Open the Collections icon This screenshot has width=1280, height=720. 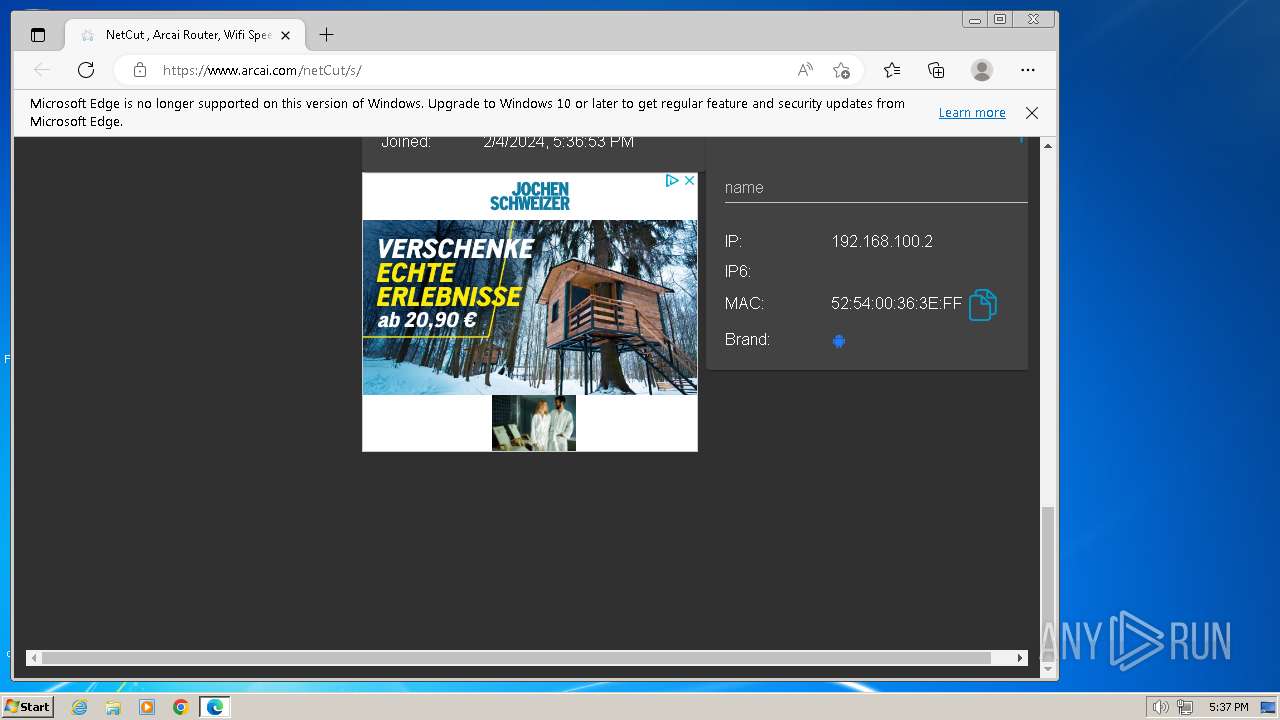pos(936,70)
